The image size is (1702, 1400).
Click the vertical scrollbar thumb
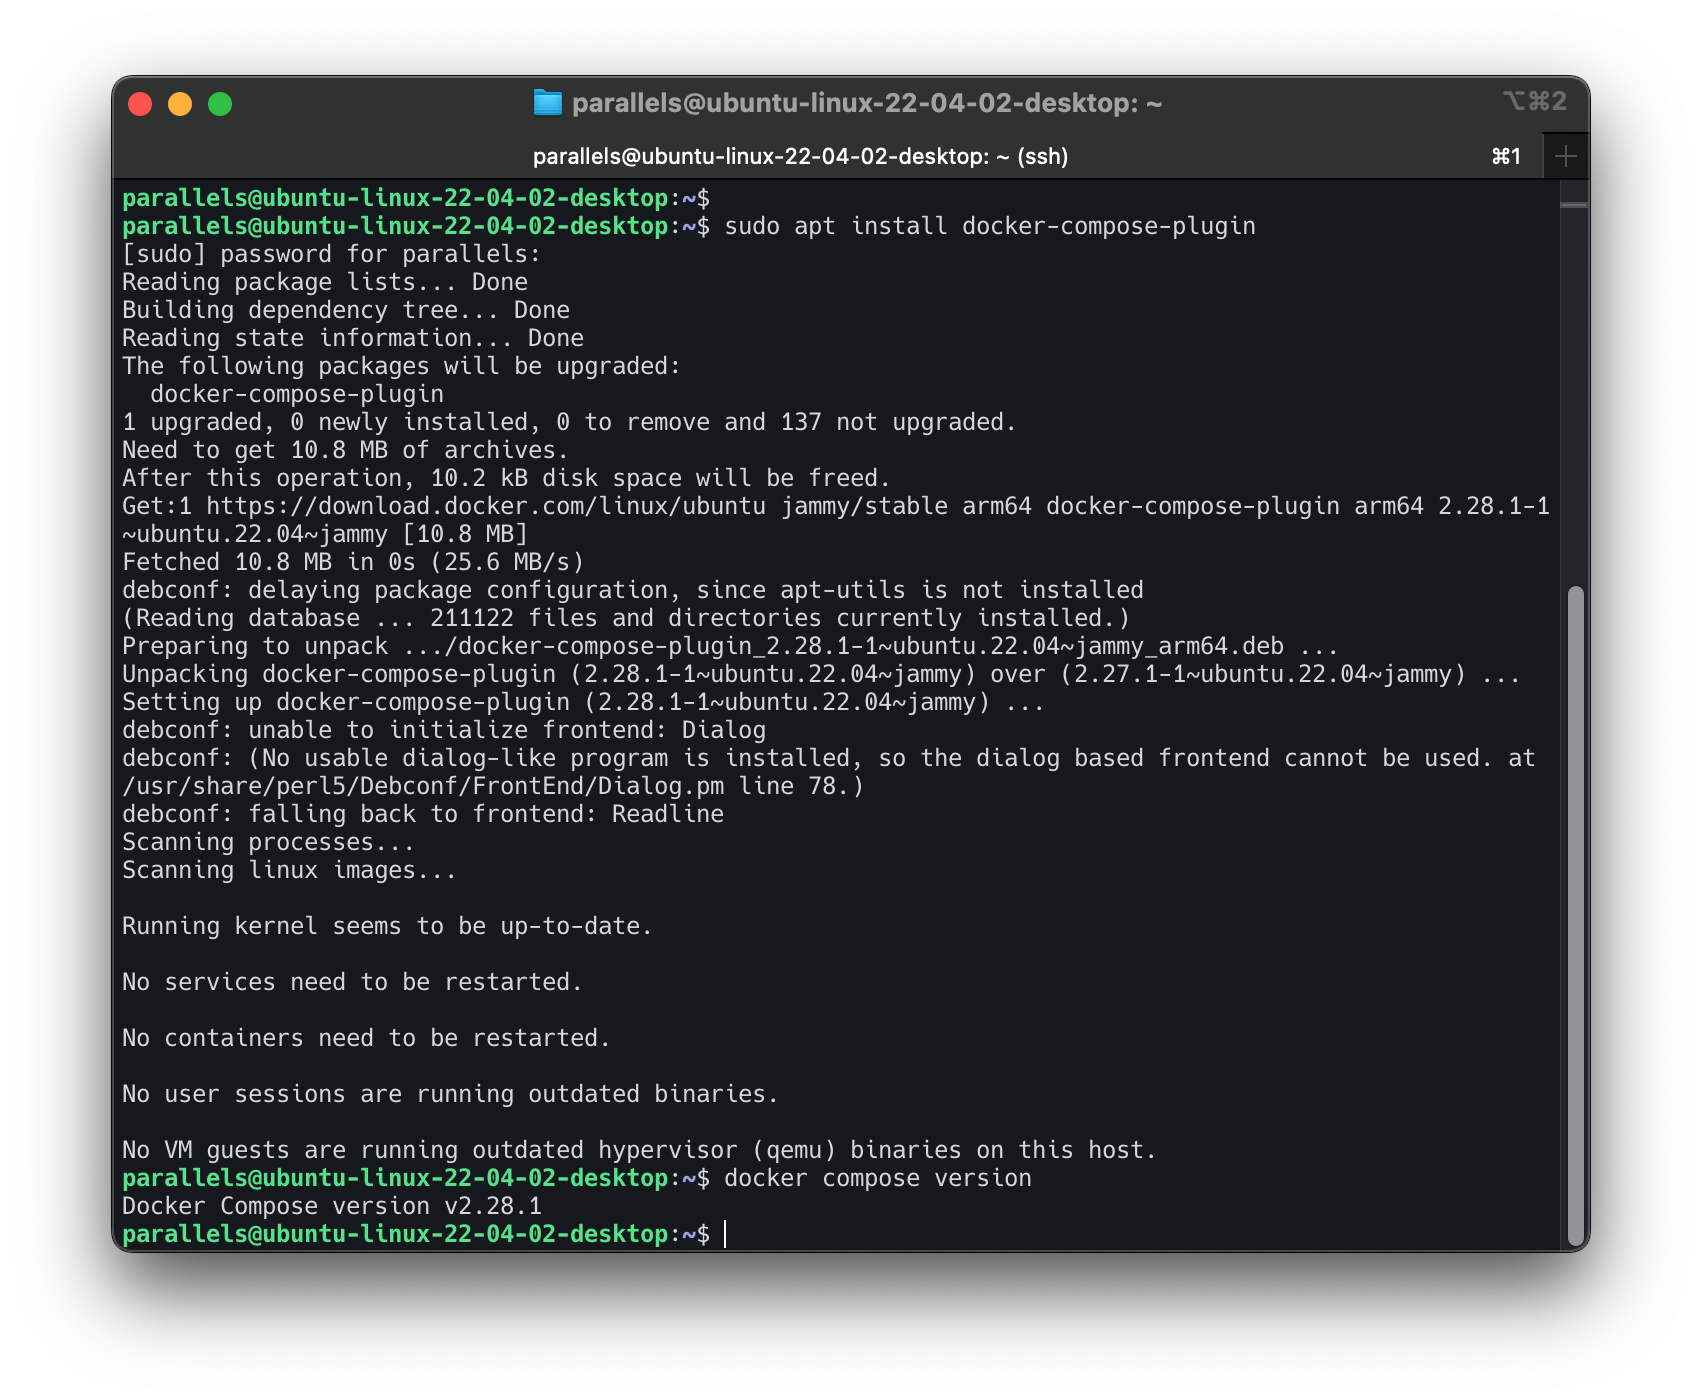(x=1576, y=917)
